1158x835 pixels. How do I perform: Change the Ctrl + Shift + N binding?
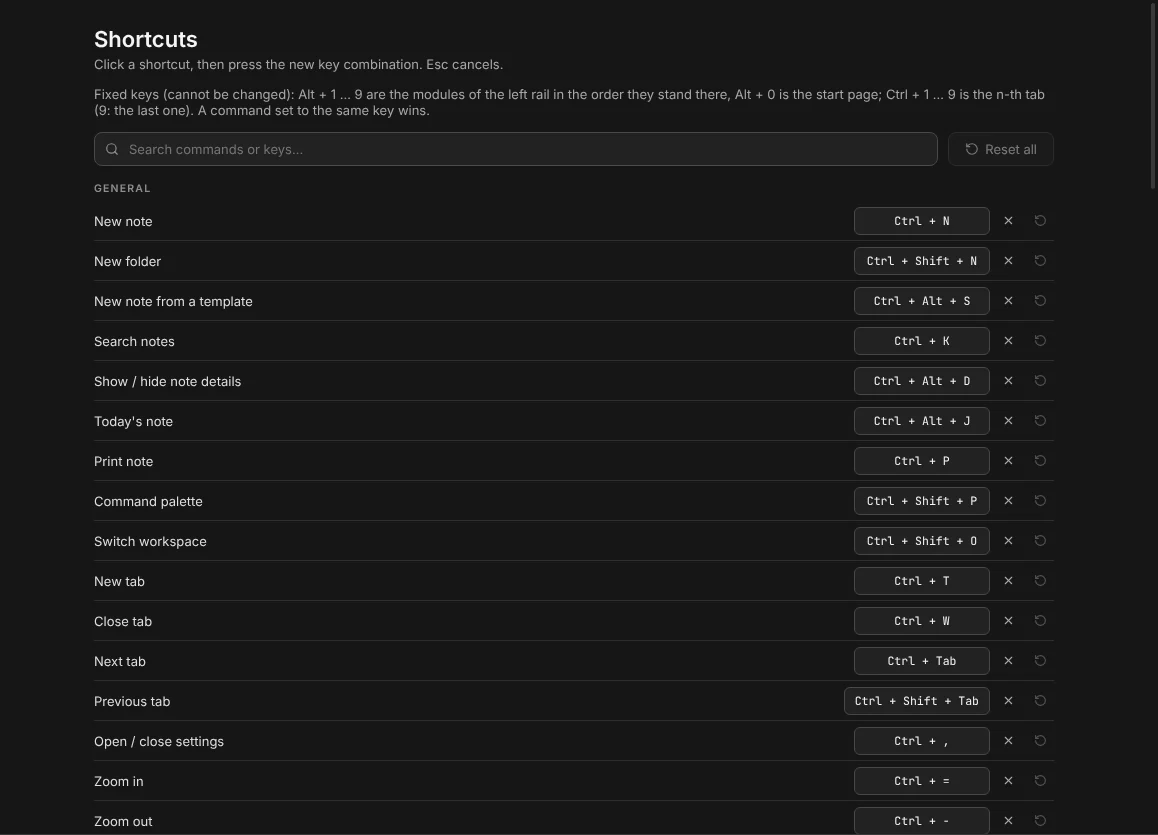(x=922, y=261)
